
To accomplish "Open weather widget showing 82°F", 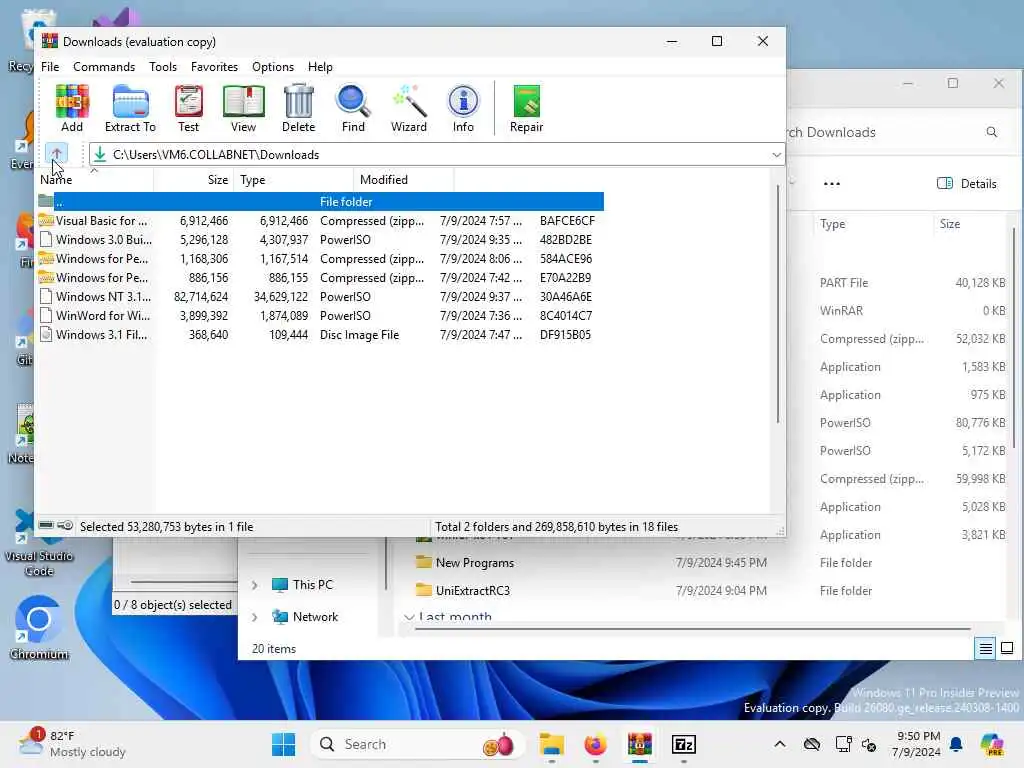I will click(71, 744).
